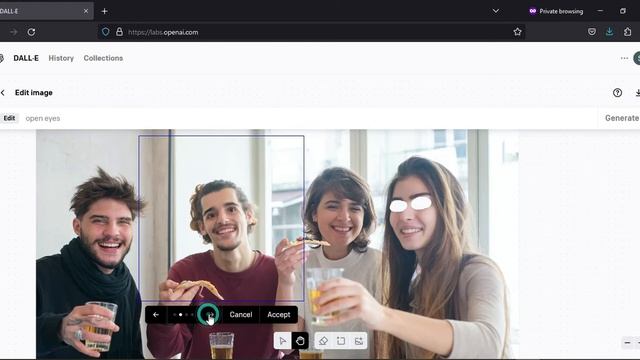This screenshot has width=640, height=360.
Task: Close the DALL-E browser tab
Action: pyautogui.click(x=86, y=11)
